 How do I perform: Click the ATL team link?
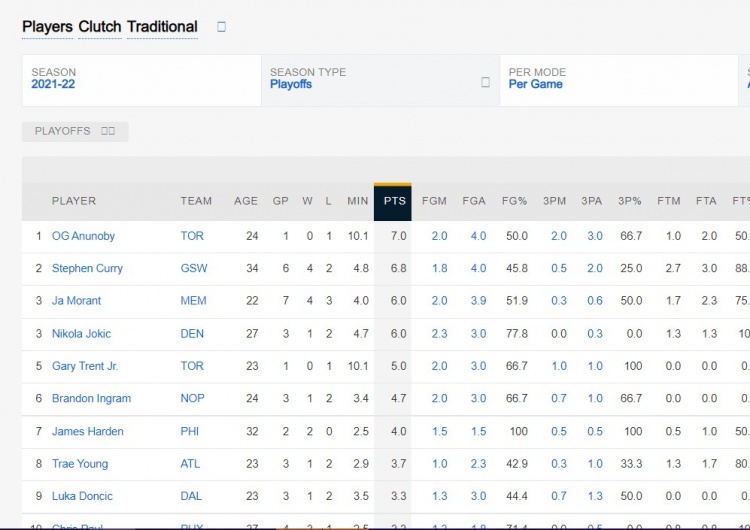point(190,464)
